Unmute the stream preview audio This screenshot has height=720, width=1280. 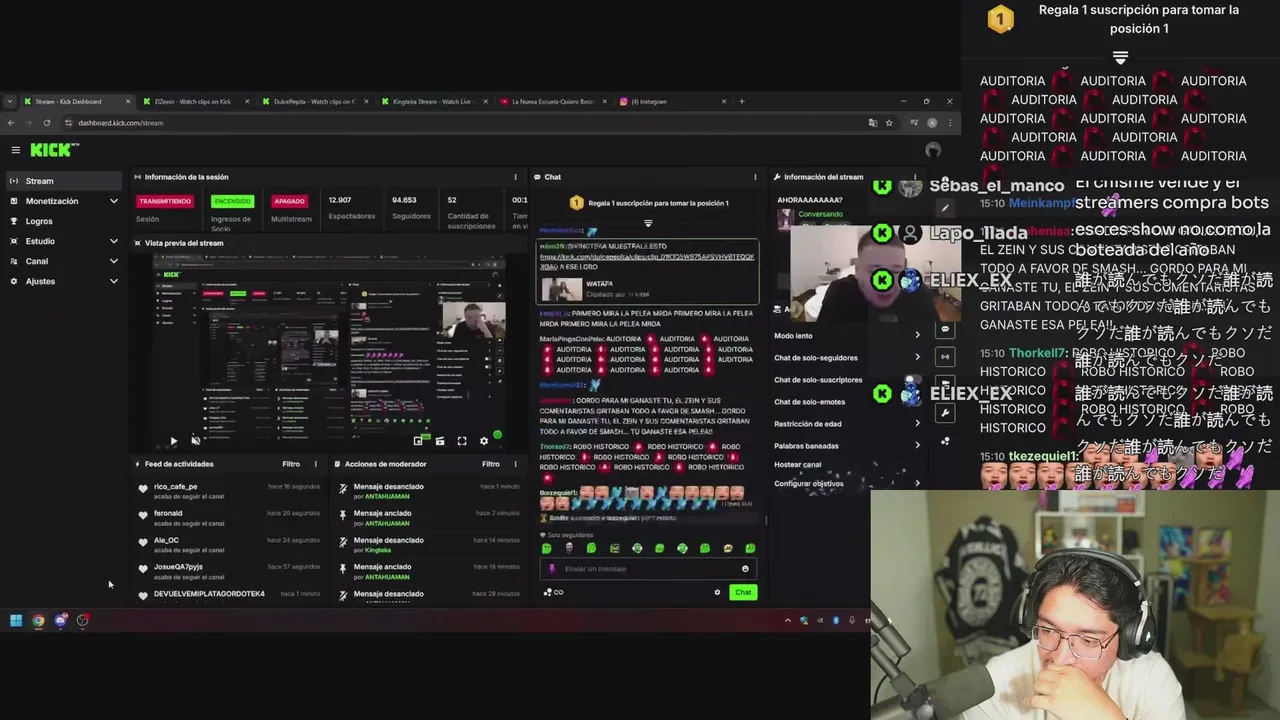pyautogui.click(x=195, y=441)
